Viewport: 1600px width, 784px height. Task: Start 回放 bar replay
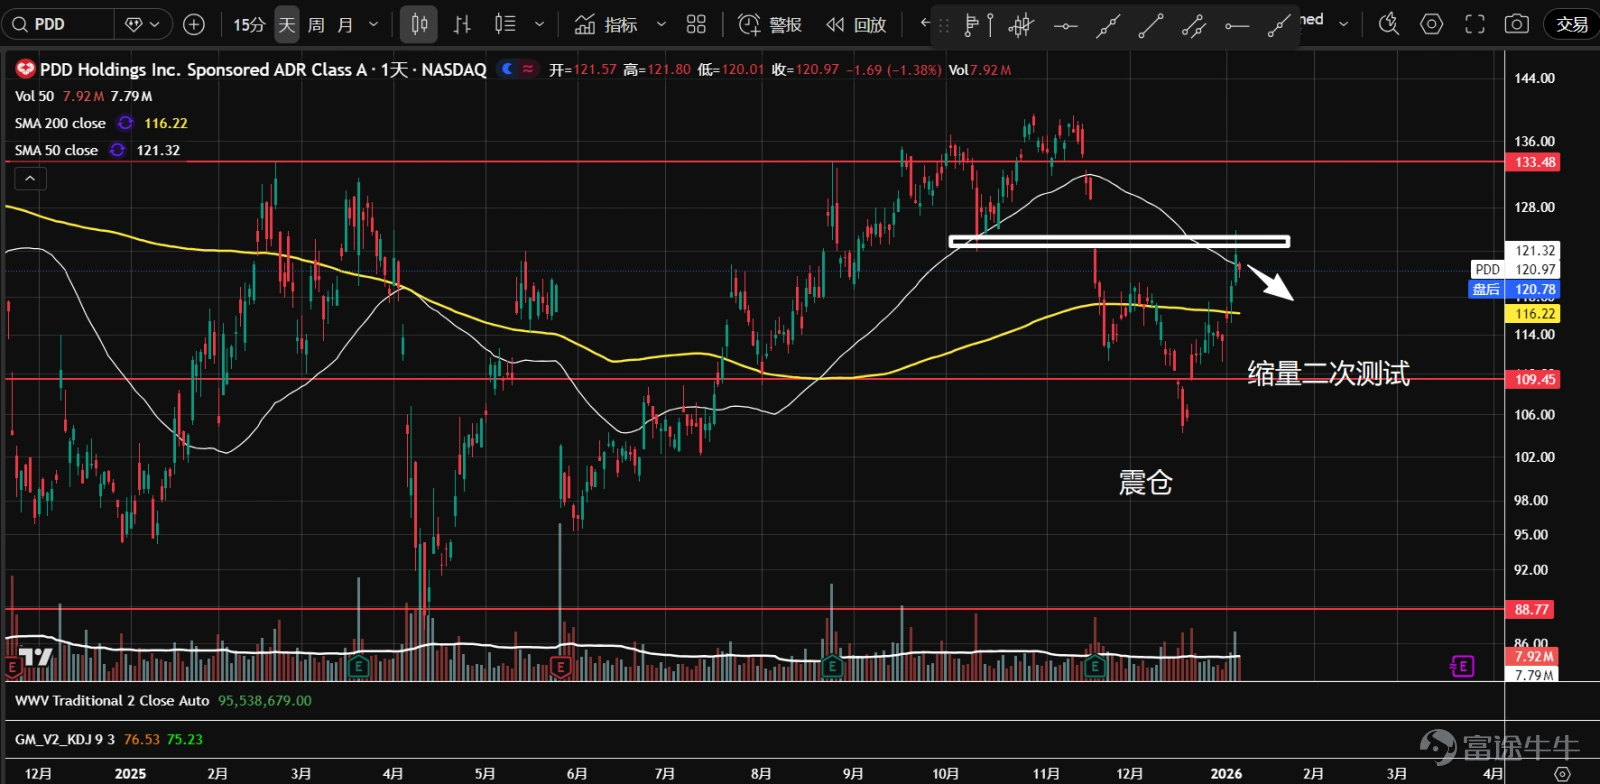857,24
